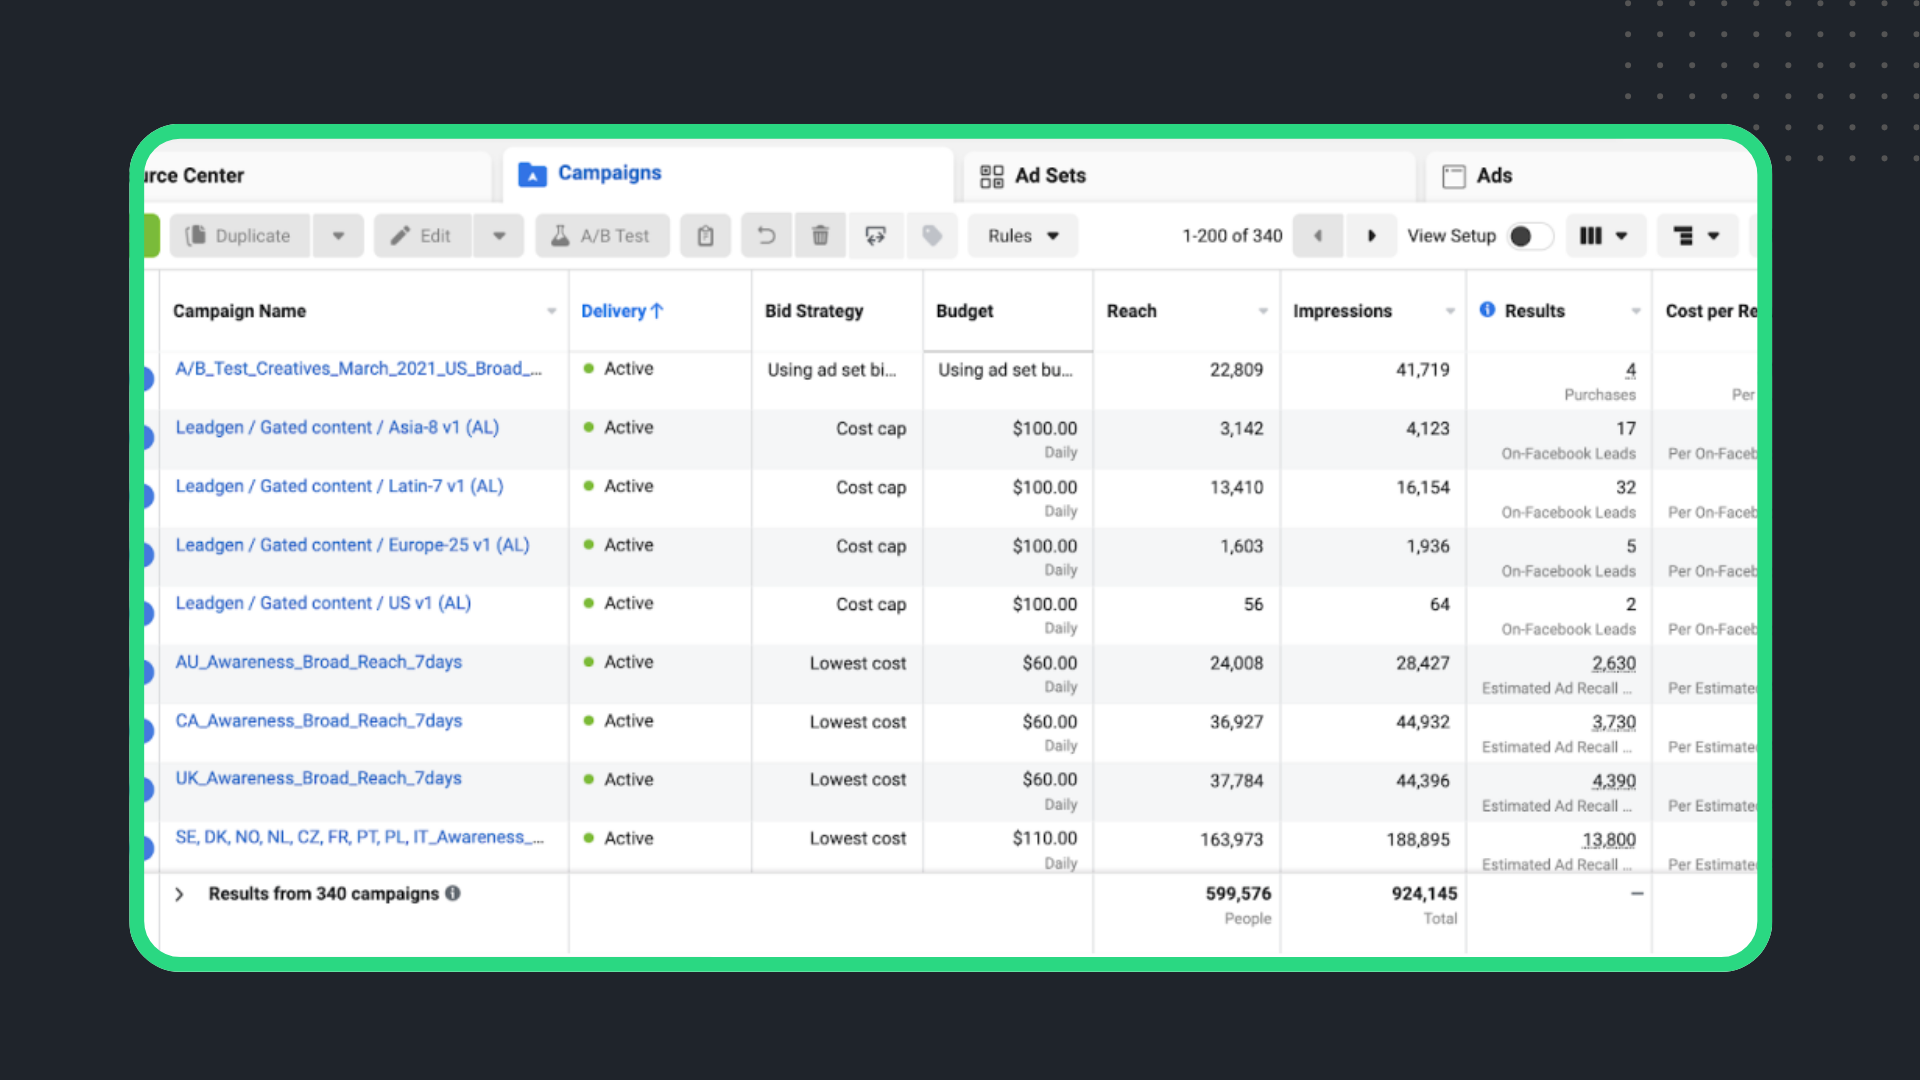The image size is (1920, 1080).
Task: Click the export/share icon beside trash
Action: [x=875, y=236]
